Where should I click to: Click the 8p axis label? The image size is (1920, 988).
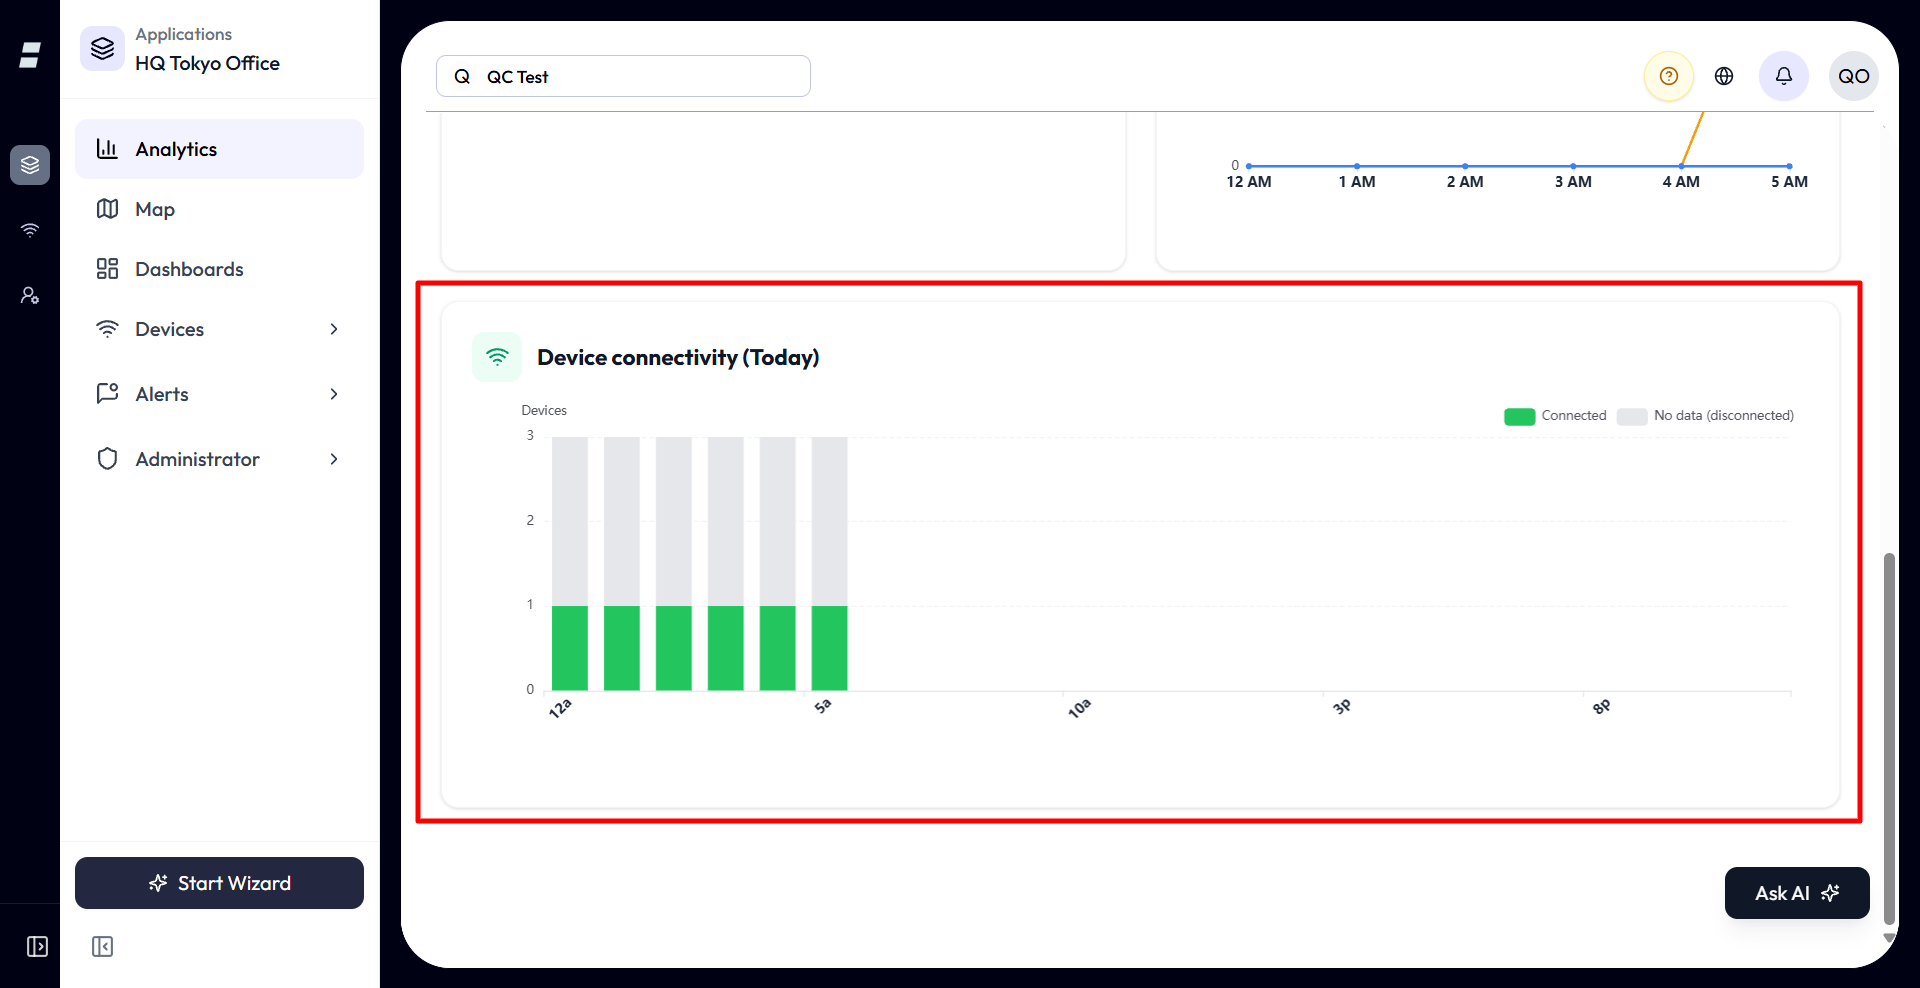click(x=1601, y=707)
